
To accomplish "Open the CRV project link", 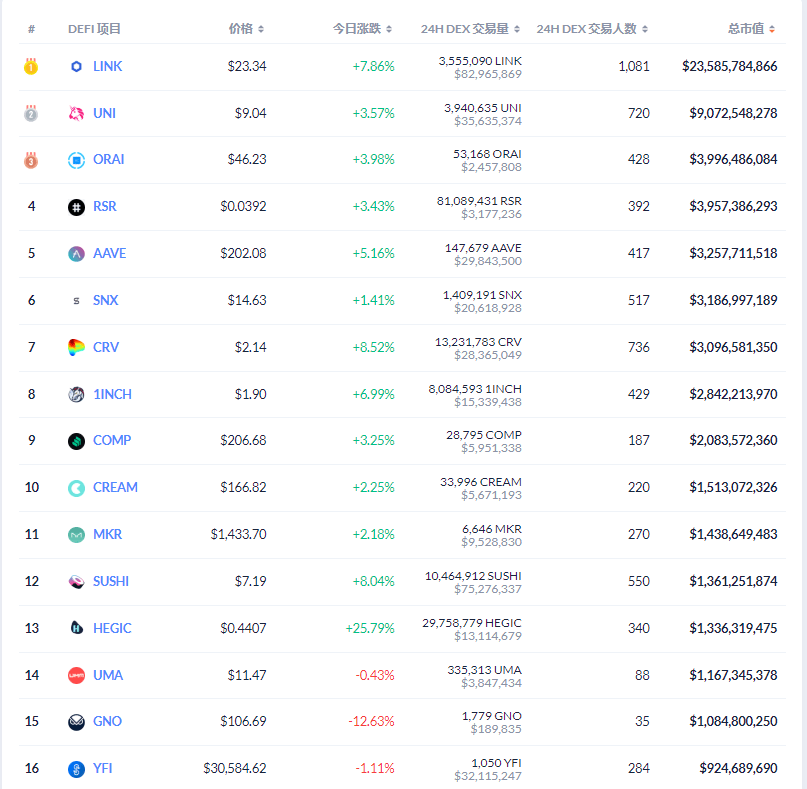I will tap(106, 347).
